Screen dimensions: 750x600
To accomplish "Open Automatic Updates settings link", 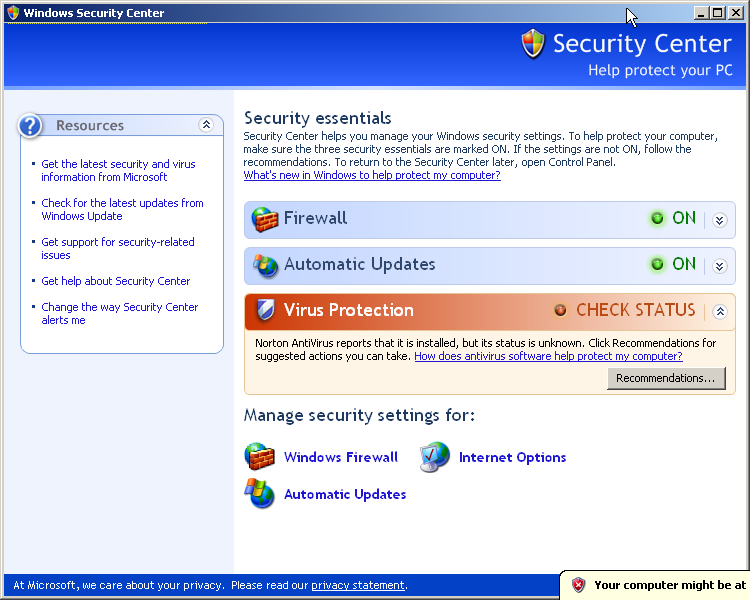I will 345,494.
